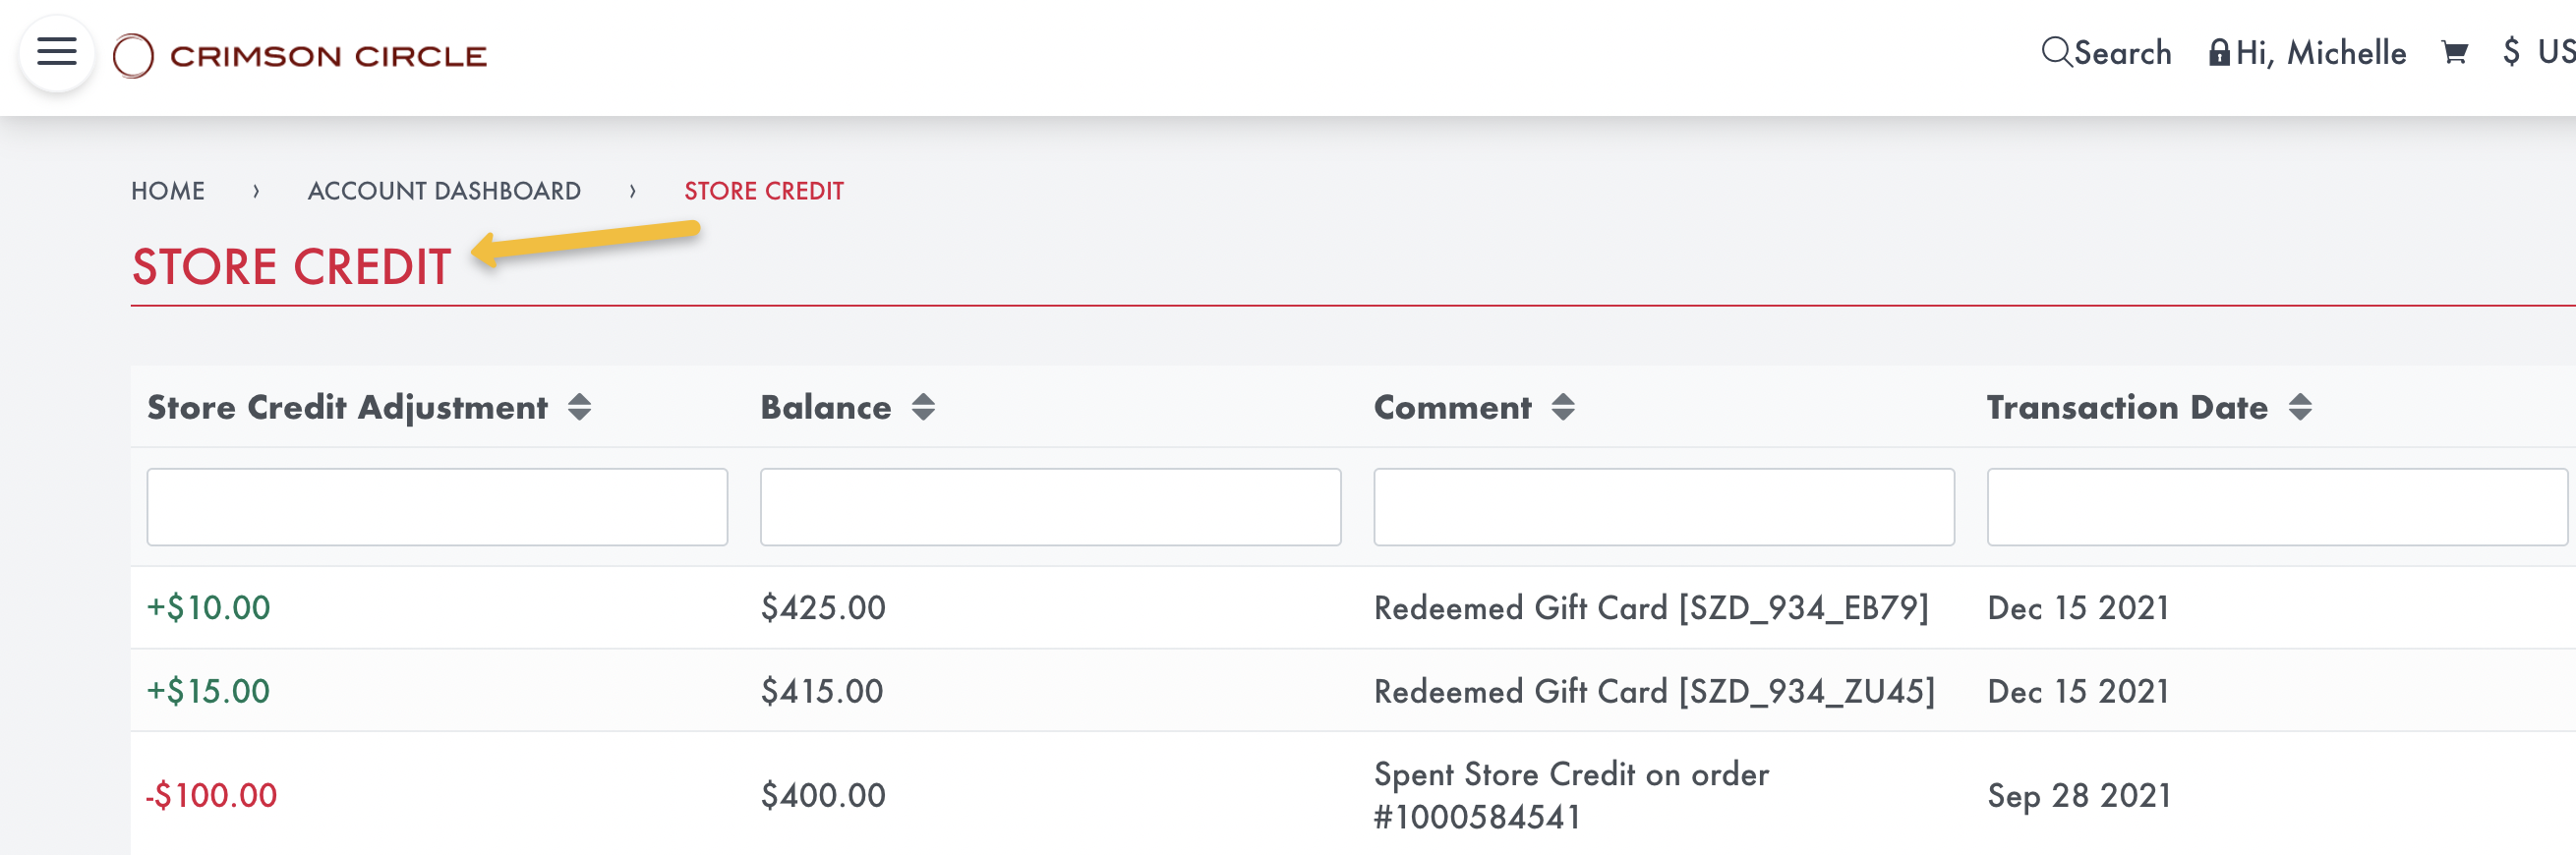
Task: Toggle sorting on the Comment column
Action: coord(1564,407)
